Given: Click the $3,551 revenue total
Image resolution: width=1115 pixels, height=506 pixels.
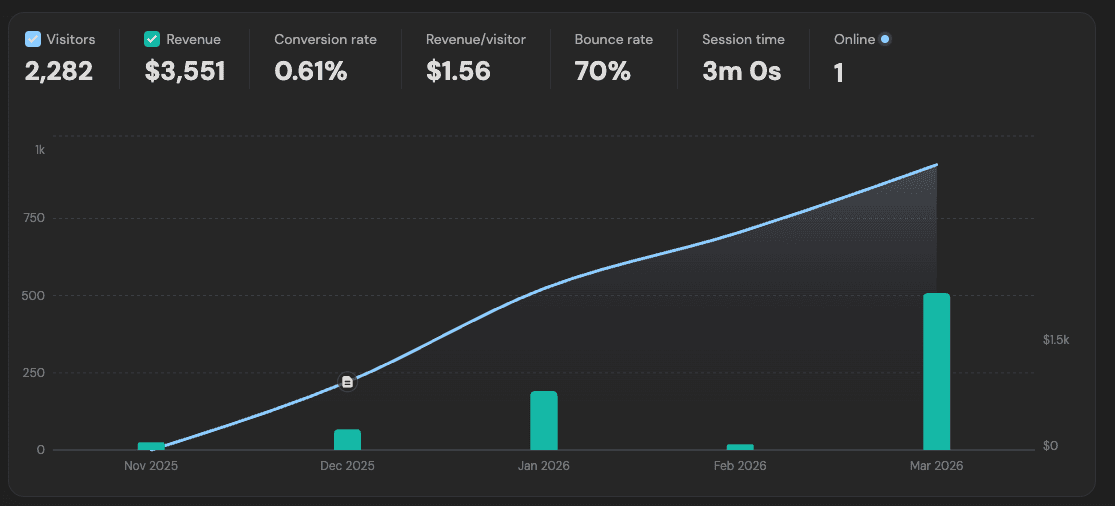Looking at the screenshot, I should click(x=185, y=71).
